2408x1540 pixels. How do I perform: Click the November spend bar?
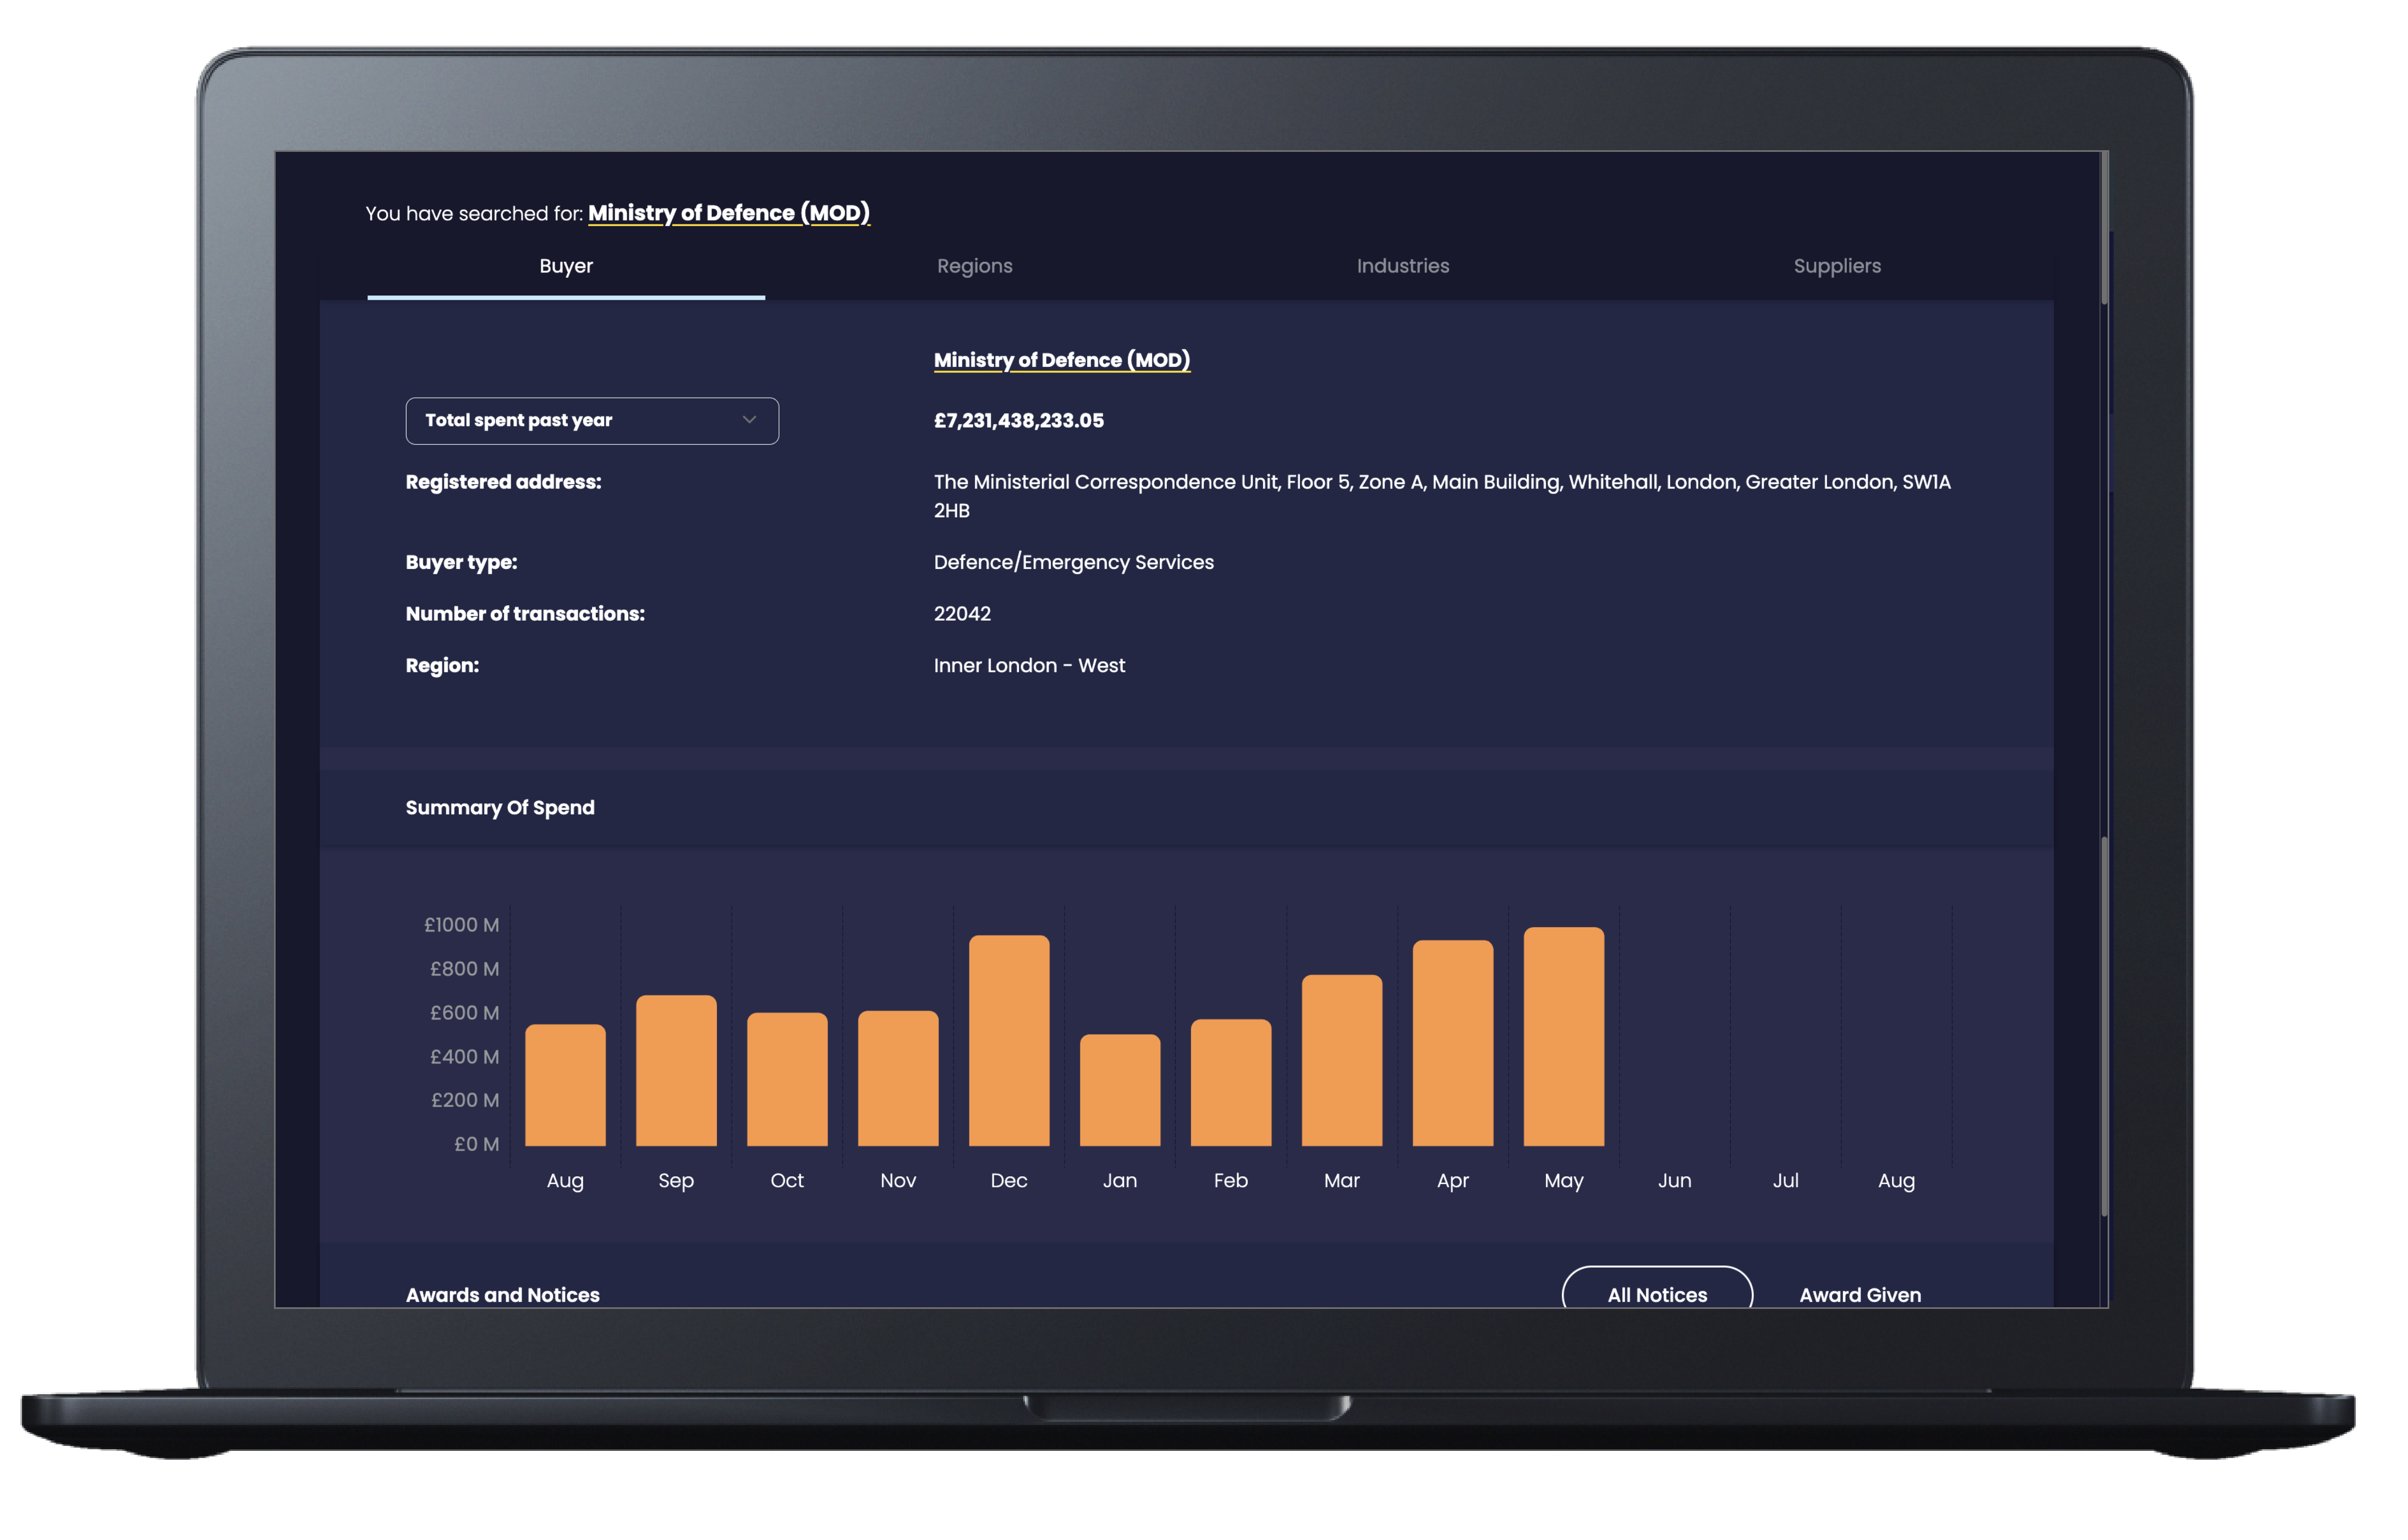[898, 1079]
